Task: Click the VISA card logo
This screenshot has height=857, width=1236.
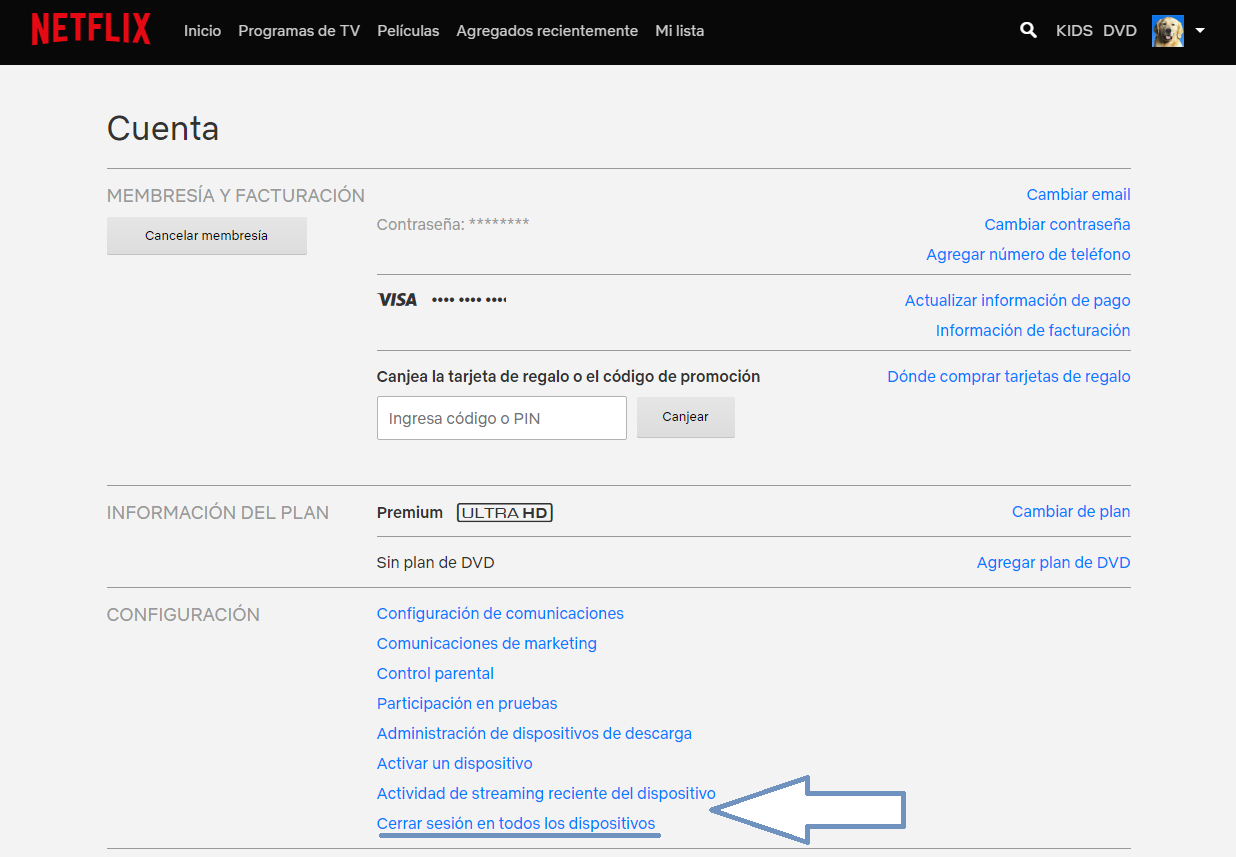Action: pos(397,300)
